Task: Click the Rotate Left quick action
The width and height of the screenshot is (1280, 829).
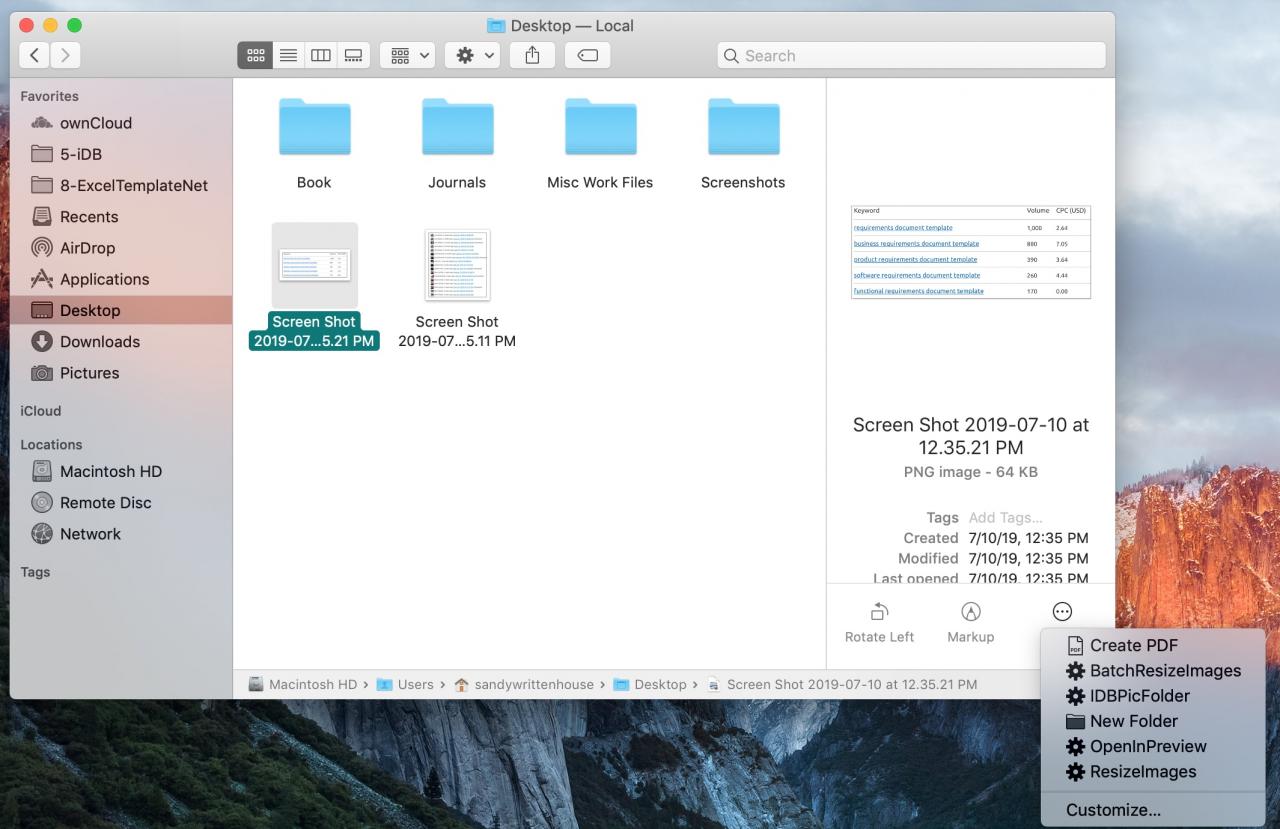Action: coord(880,622)
